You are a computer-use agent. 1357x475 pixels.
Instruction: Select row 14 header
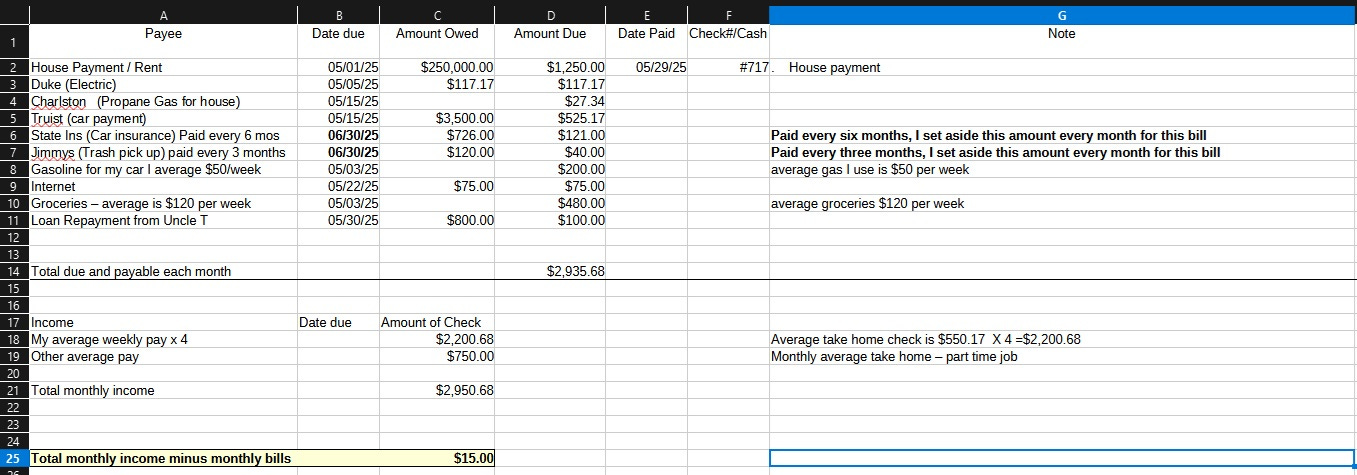[x=14, y=272]
